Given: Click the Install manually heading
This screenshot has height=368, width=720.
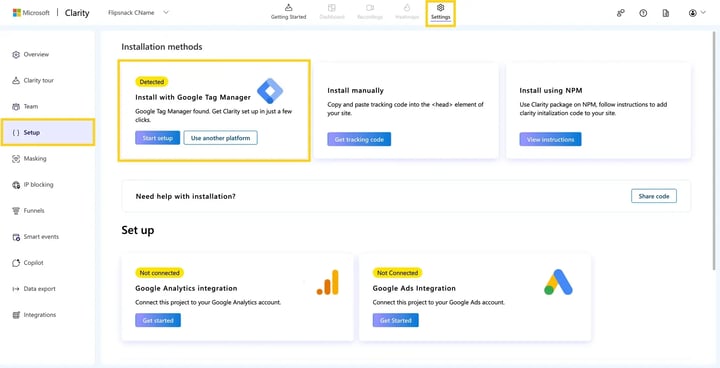Looking at the screenshot, I should point(355,91).
